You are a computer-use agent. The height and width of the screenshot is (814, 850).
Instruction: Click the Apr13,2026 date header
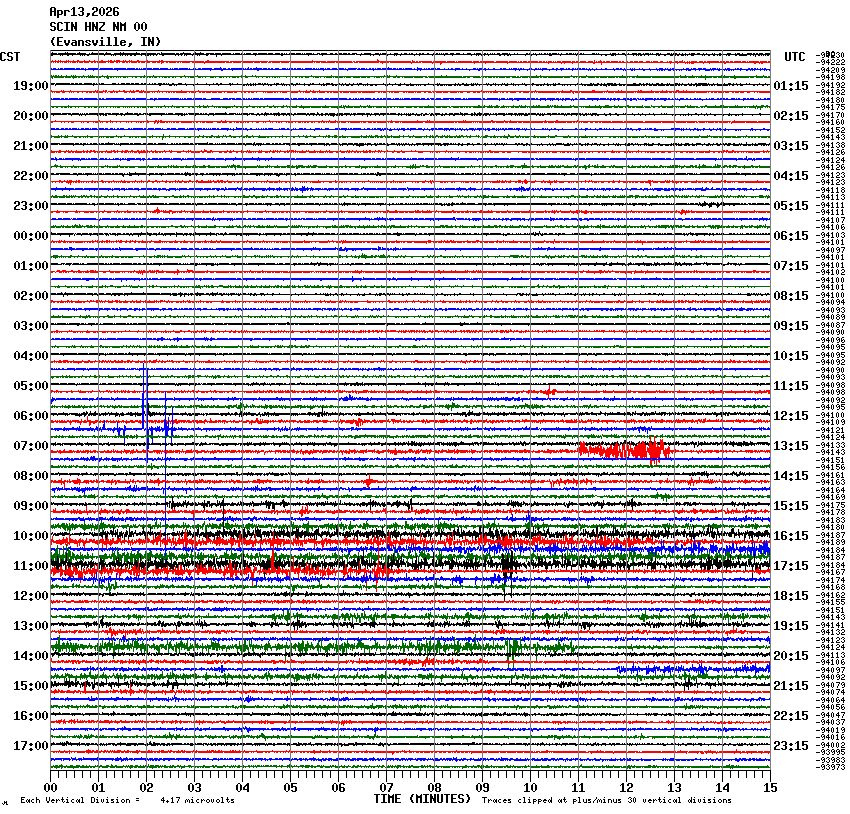click(x=84, y=12)
